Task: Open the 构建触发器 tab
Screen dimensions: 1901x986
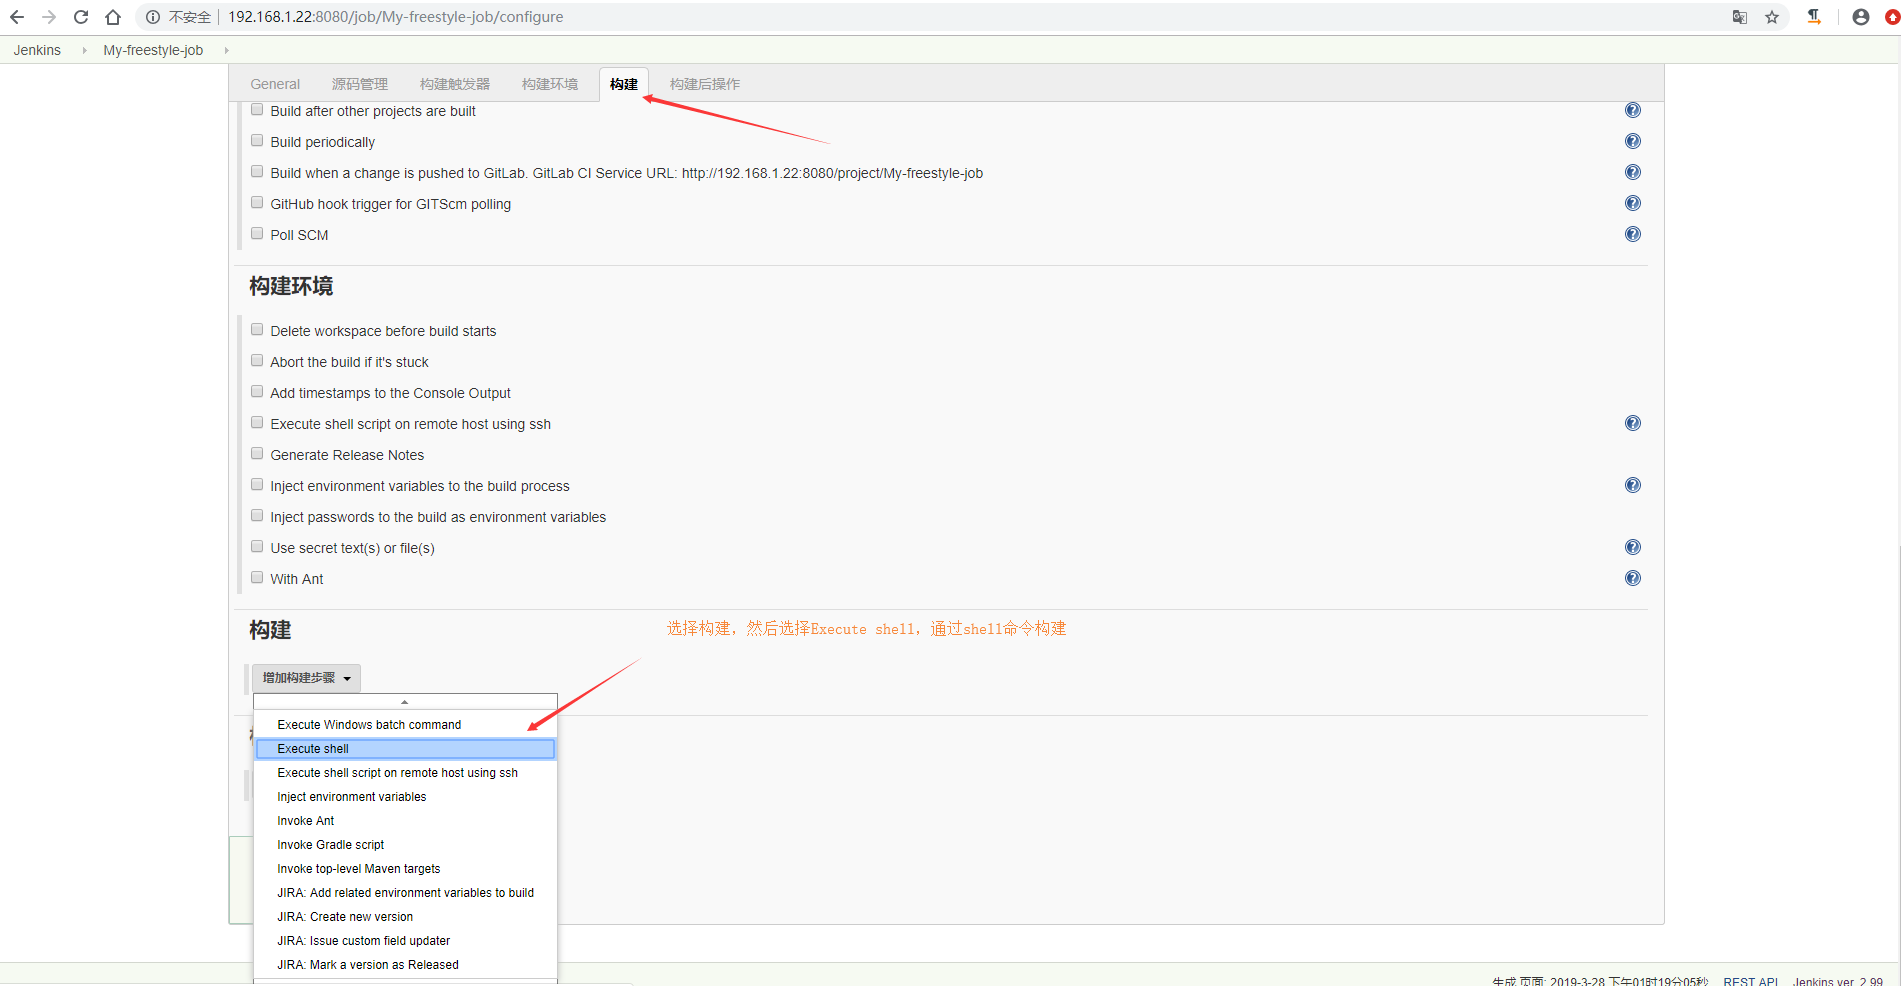Action: 455,84
